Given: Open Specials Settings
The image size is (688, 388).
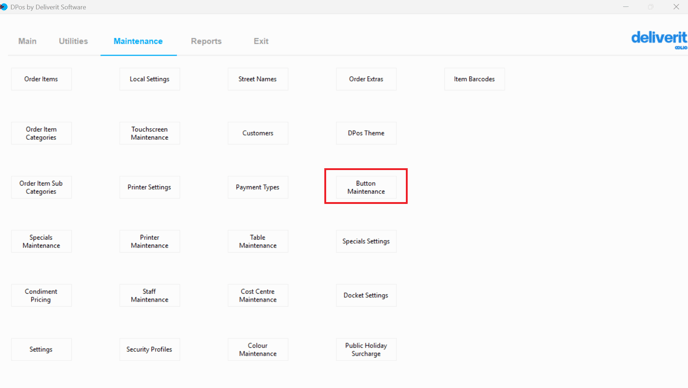Looking at the screenshot, I should 366,241.
